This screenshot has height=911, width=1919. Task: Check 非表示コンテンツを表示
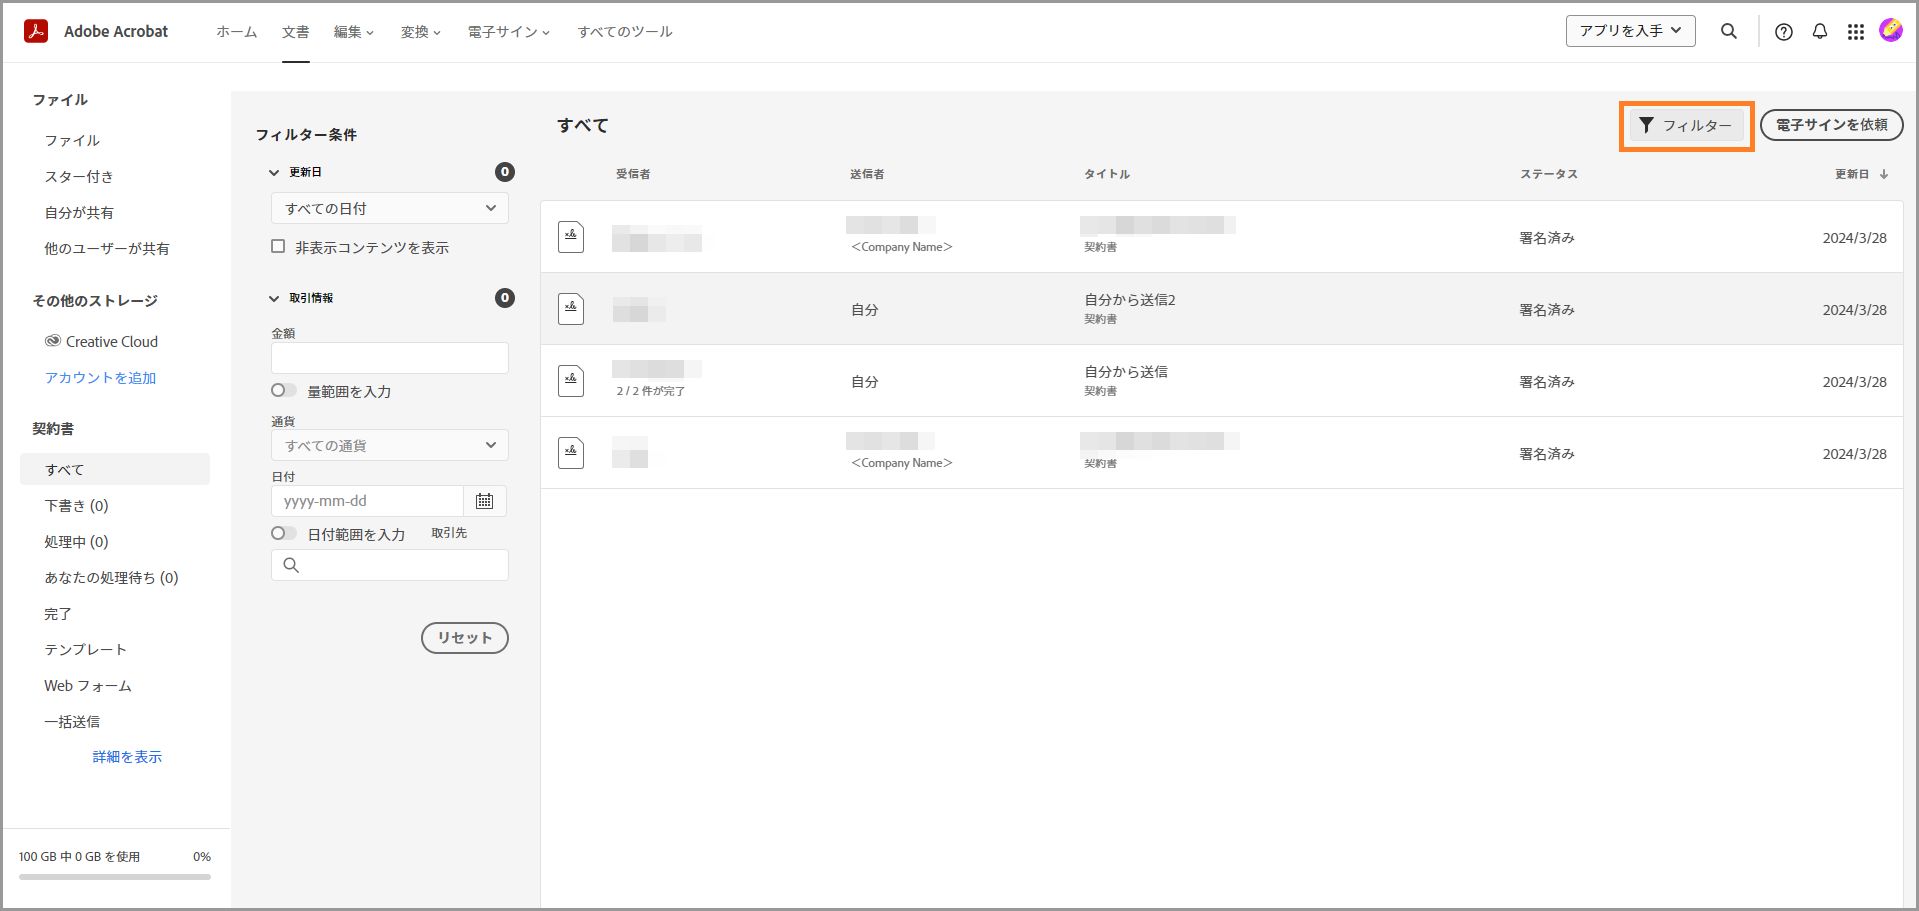pyautogui.click(x=278, y=246)
